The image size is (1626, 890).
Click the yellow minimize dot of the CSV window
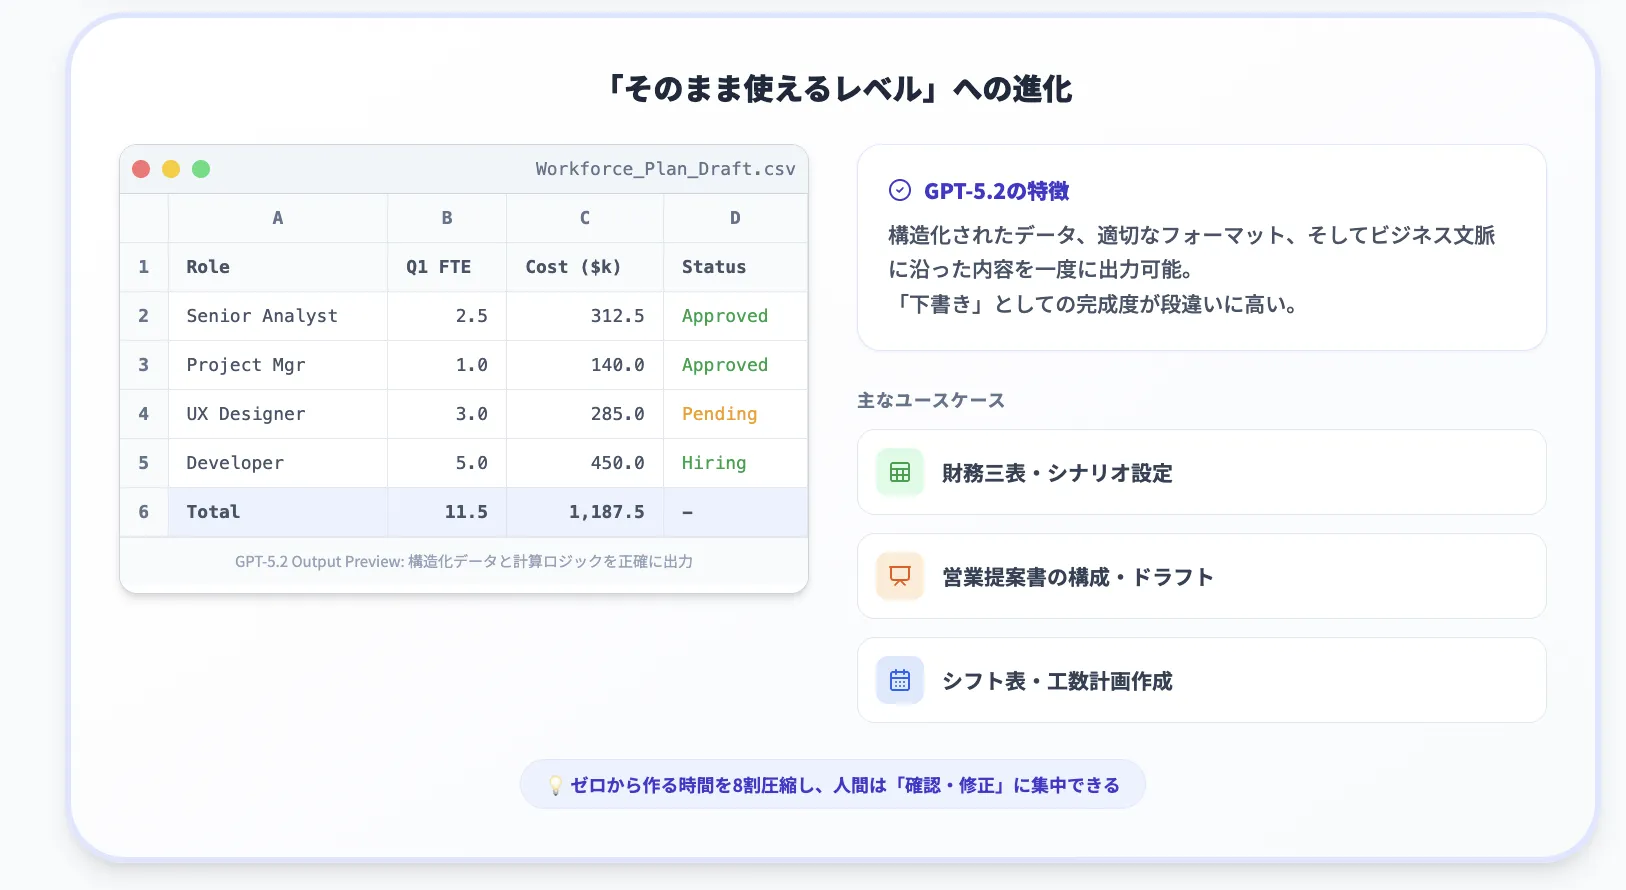tap(171, 169)
